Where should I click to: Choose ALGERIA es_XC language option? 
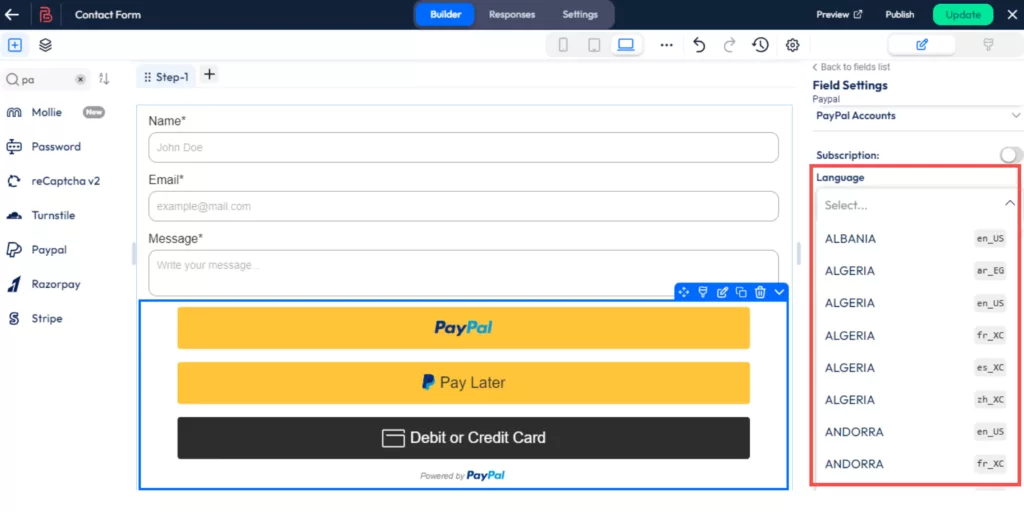[x=916, y=368]
